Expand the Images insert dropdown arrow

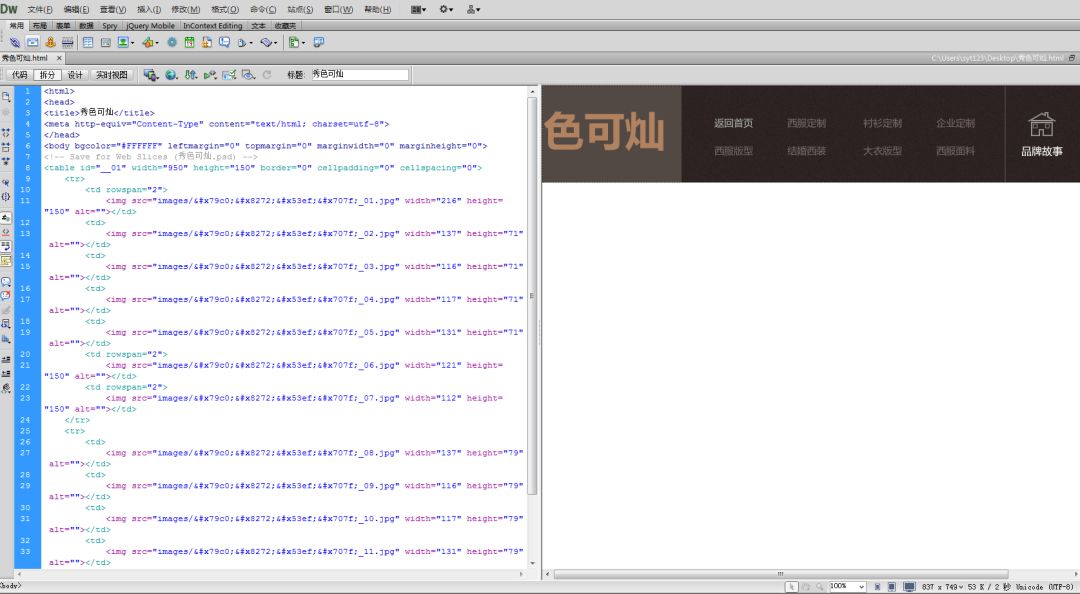click(134, 43)
